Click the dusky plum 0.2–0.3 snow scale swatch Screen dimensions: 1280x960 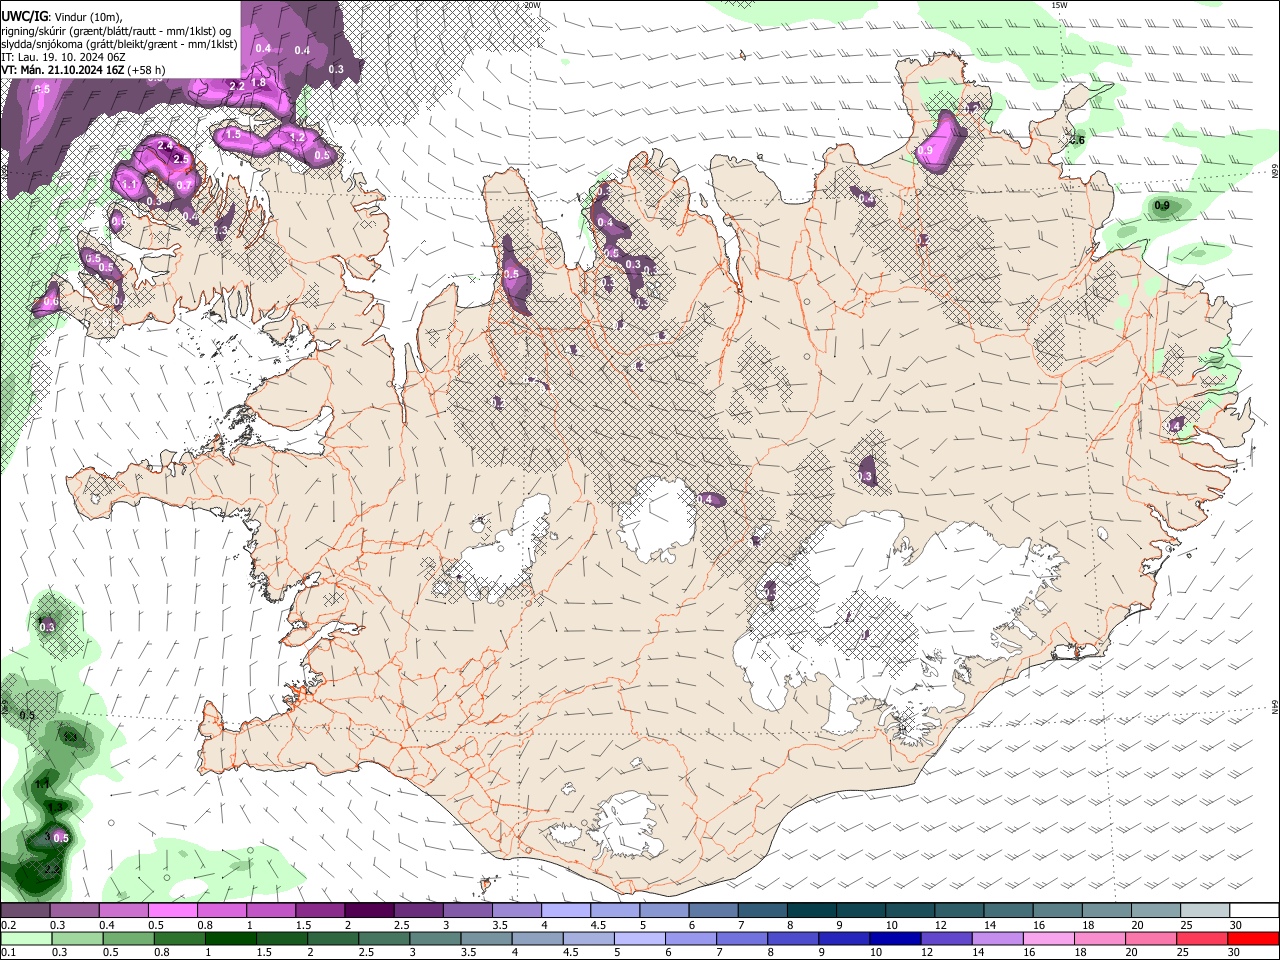(25, 910)
